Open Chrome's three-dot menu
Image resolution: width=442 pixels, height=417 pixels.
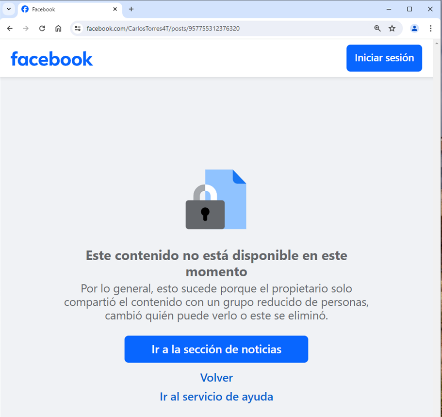[x=430, y=28]
